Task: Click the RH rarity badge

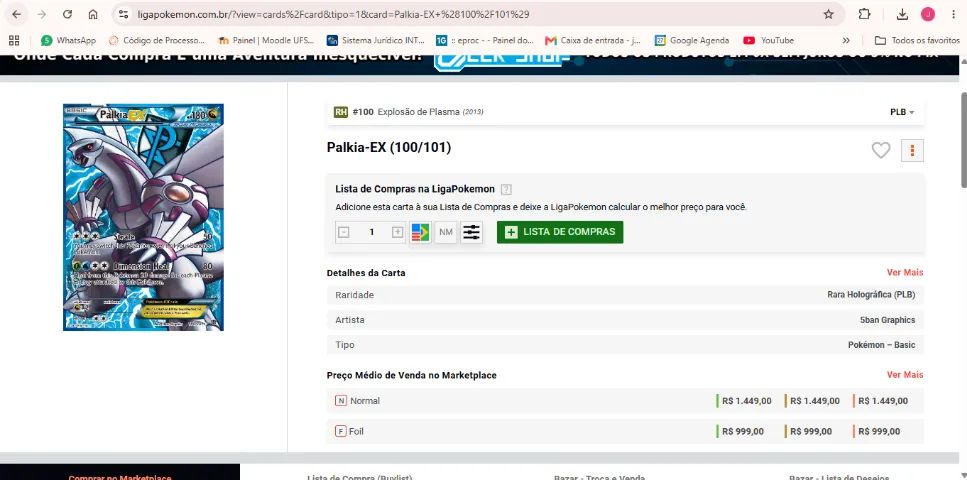Action: tap(340, 112)
